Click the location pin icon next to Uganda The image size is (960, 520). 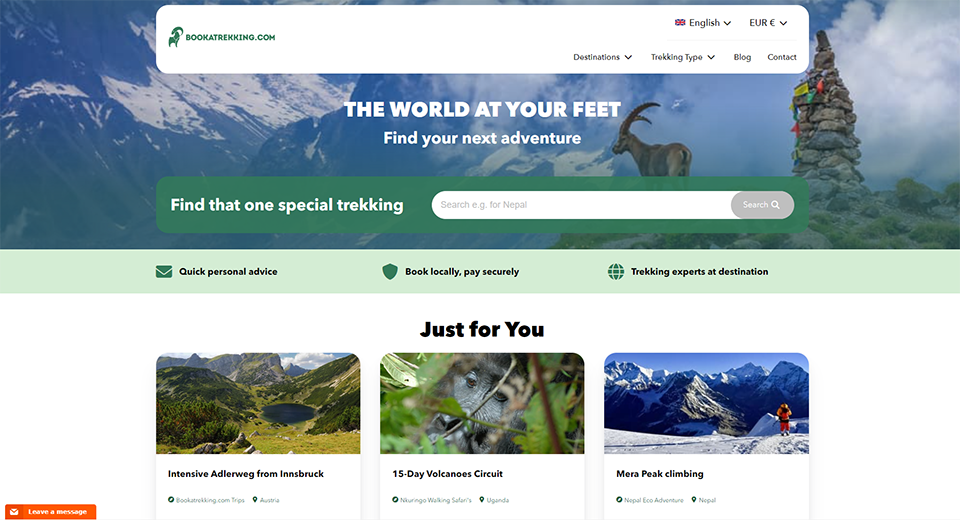click(x=481, y=500)
